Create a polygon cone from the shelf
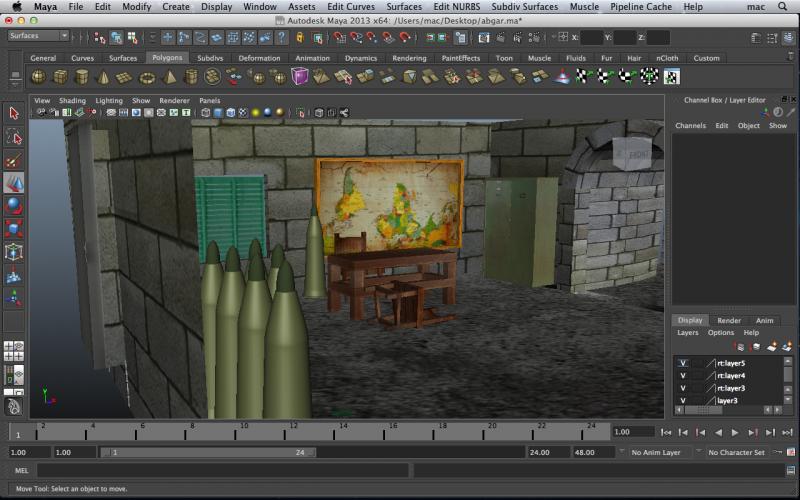800x500 pixels. (104, 77)
